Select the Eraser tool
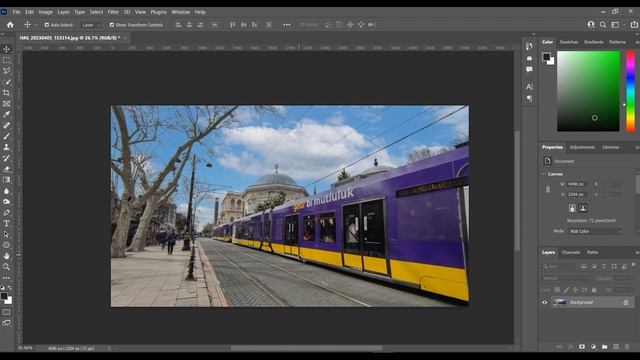This screenshot has width=640, height=360. pos(7,169)
